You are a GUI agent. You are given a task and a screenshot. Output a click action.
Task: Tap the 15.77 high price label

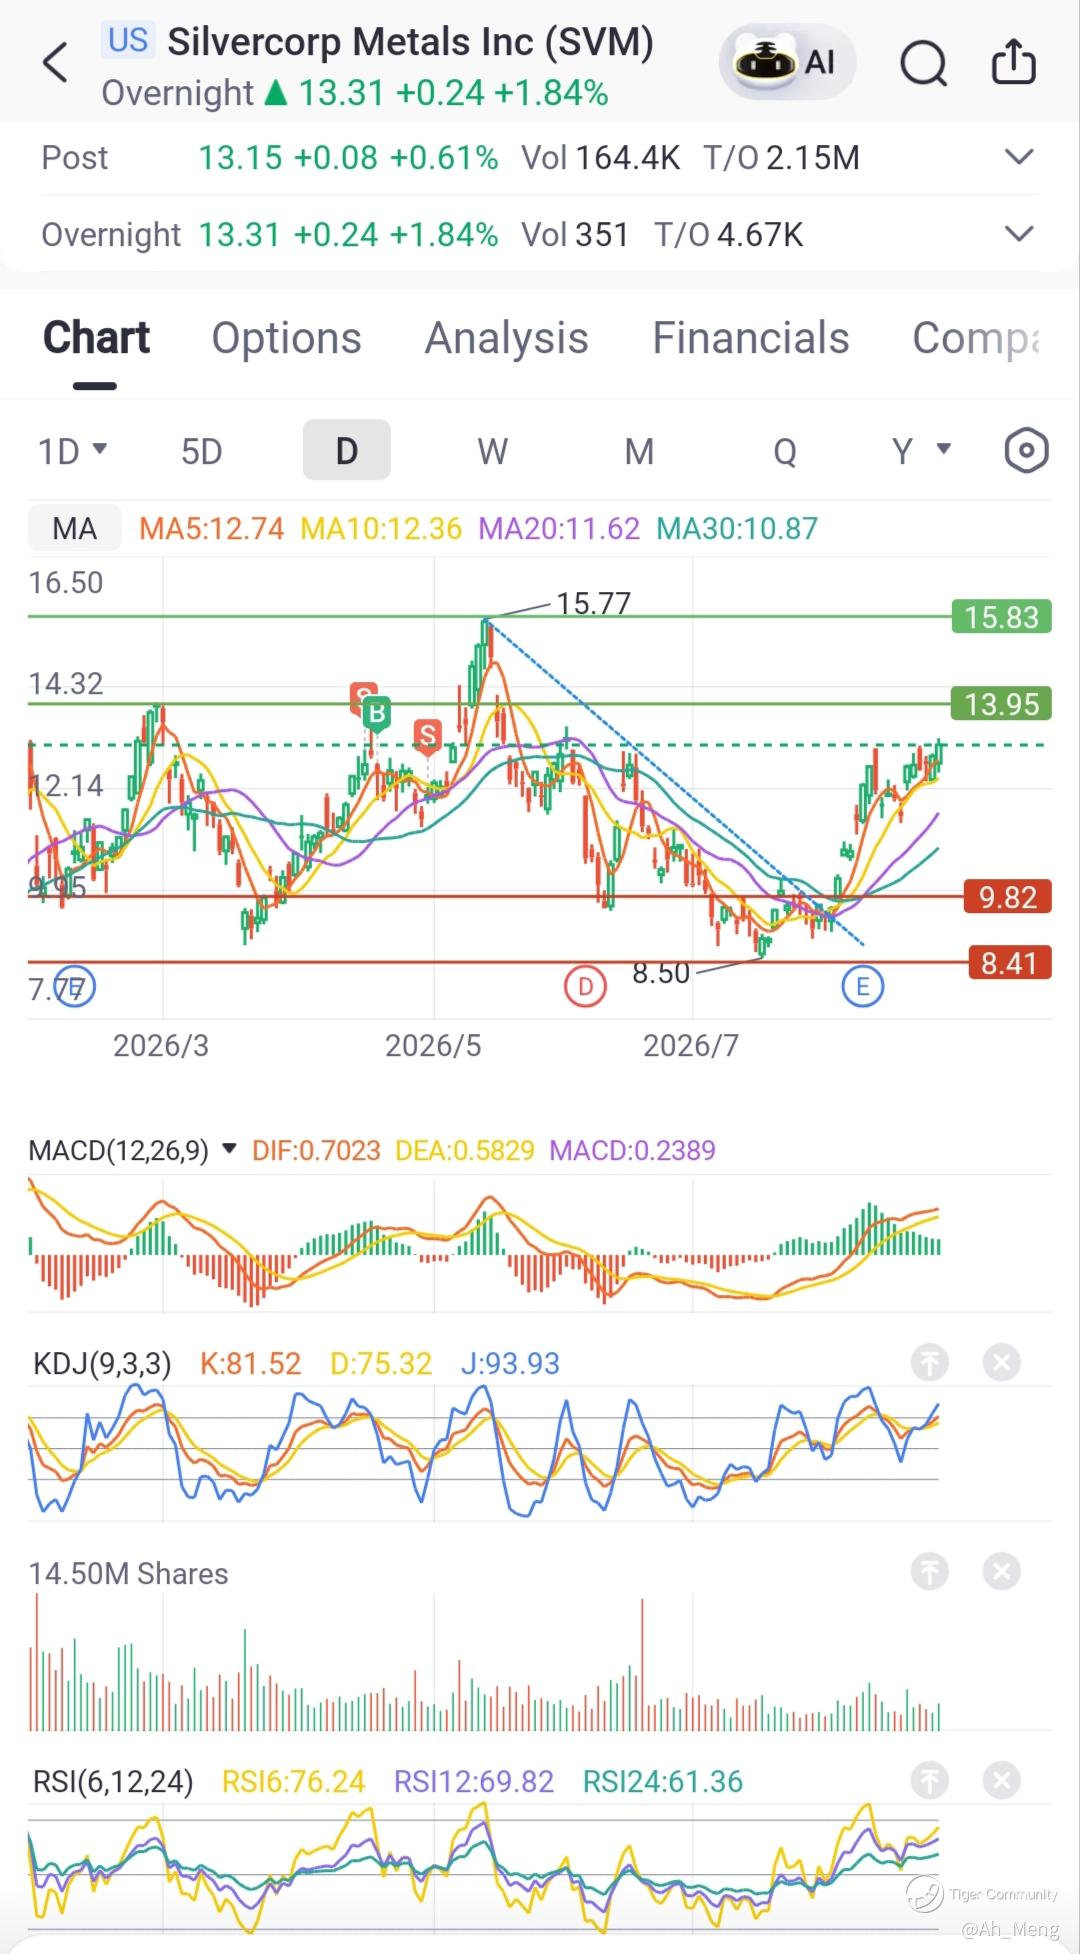tap(594, 603)
